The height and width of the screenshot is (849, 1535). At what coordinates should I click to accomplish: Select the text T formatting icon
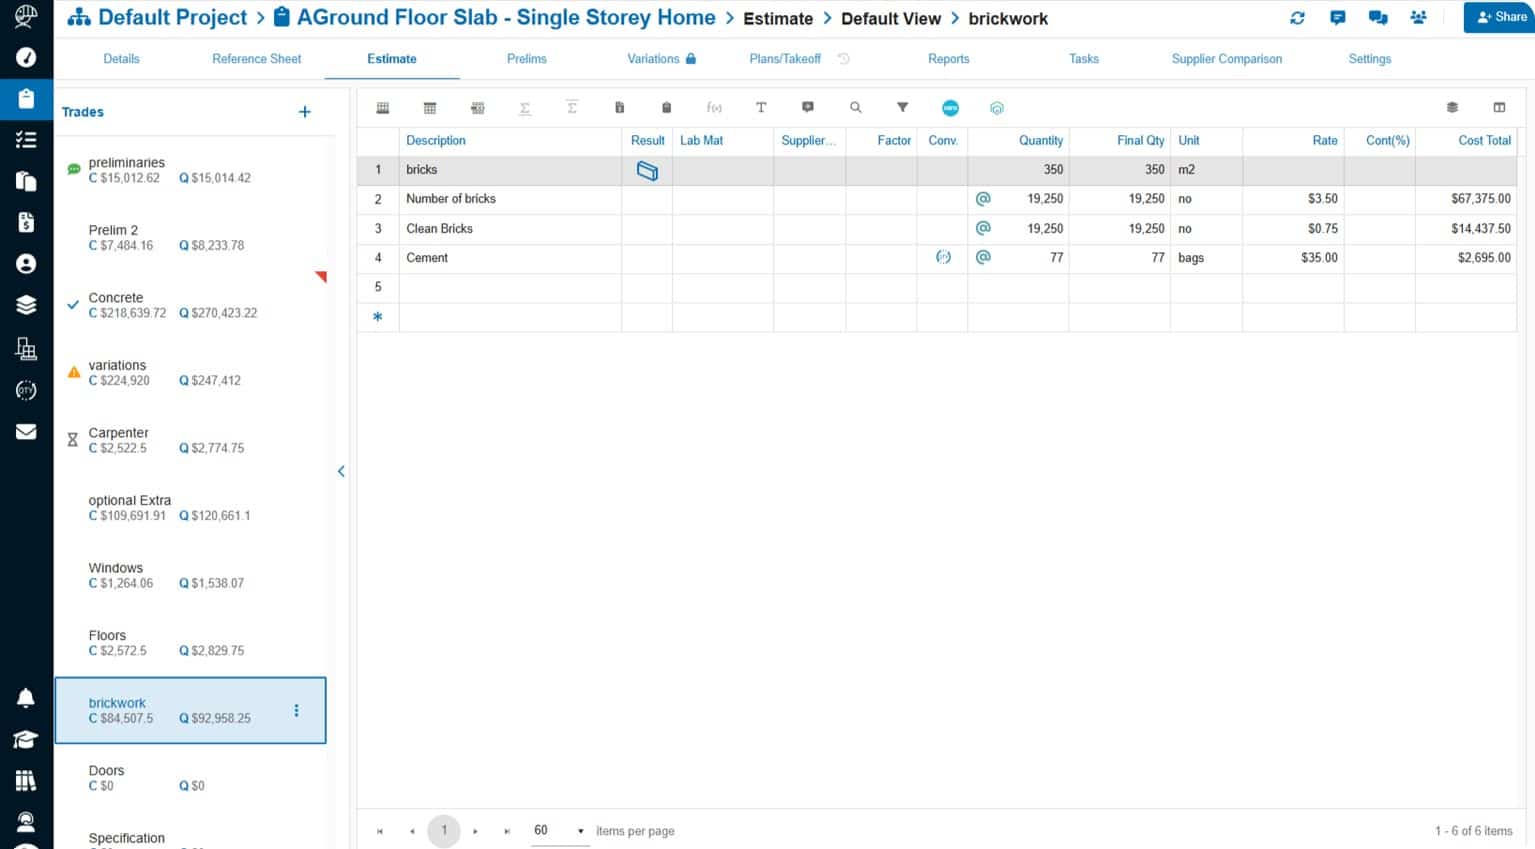[761, 108]
